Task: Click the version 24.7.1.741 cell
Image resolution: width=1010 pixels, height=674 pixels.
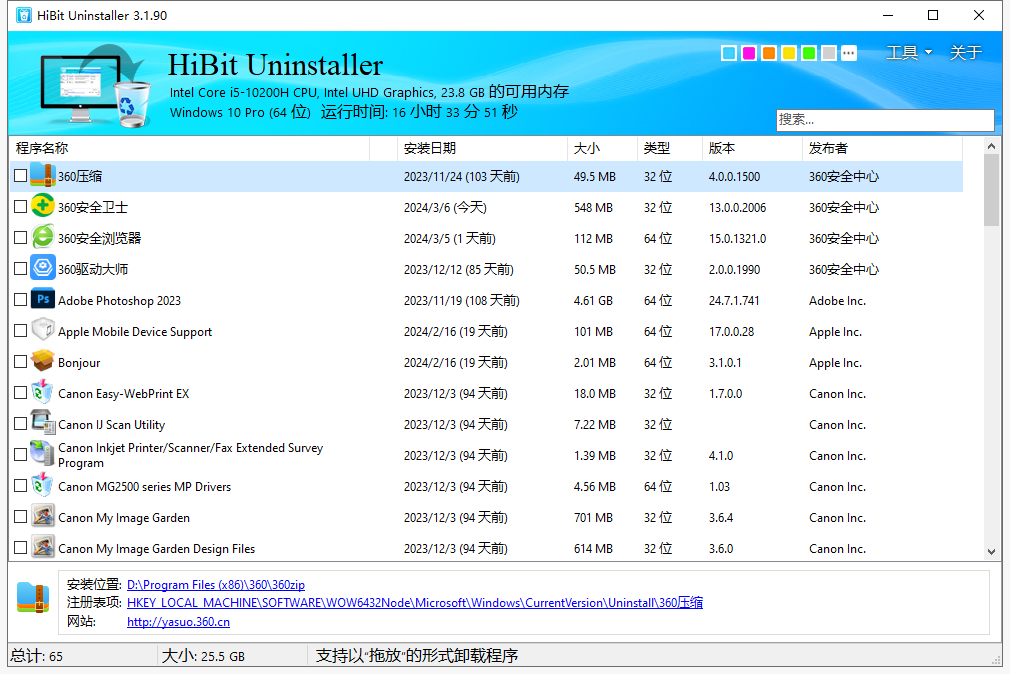Action: click(x=734, y=300)
